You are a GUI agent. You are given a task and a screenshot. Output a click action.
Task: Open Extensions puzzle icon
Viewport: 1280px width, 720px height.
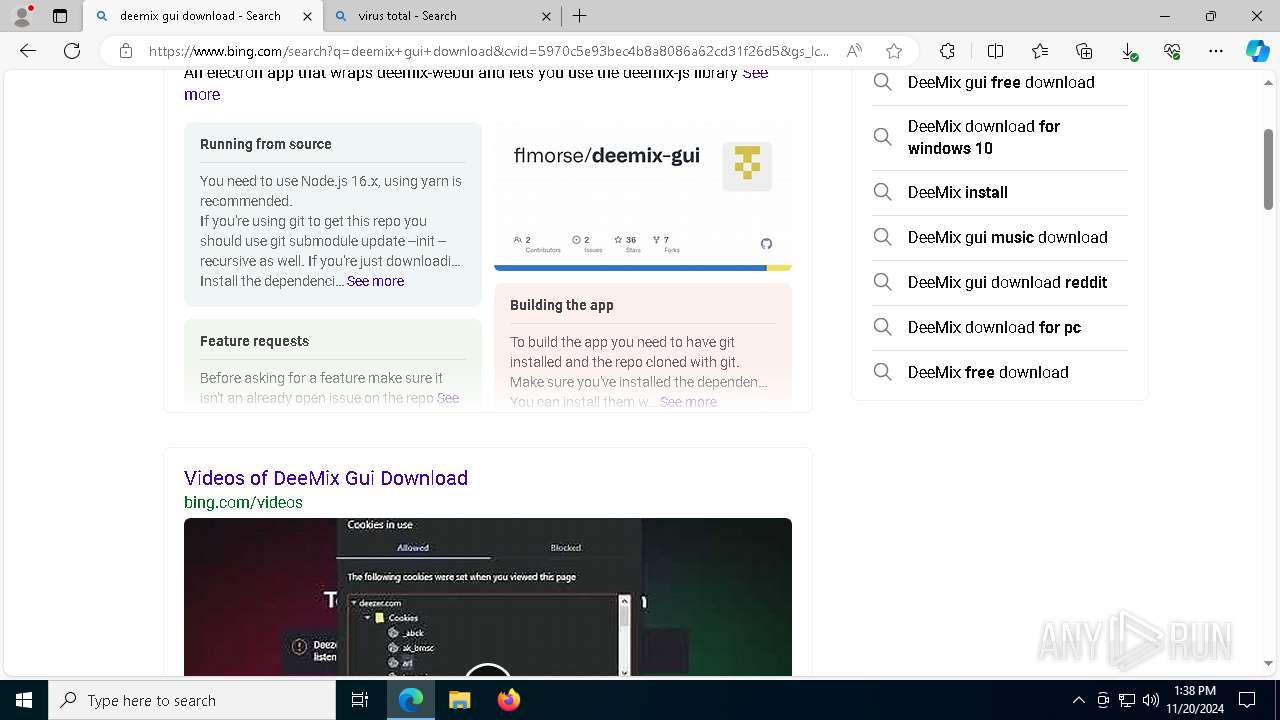[x=947, y=51]
